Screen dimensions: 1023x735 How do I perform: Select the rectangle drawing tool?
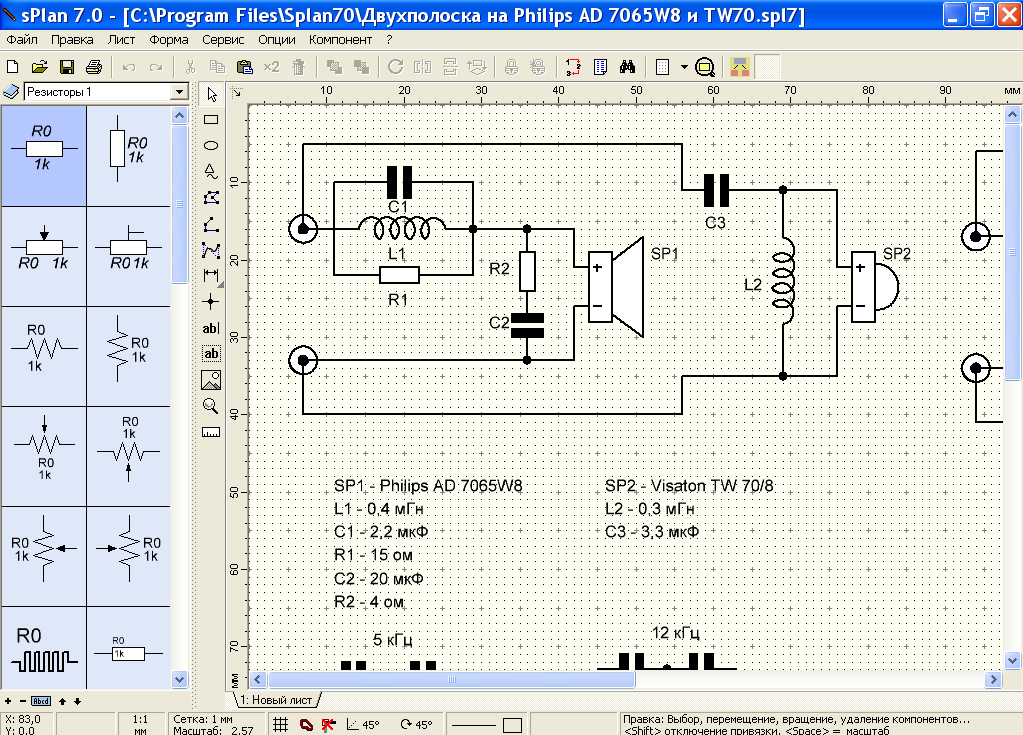[x=211, y=120]
